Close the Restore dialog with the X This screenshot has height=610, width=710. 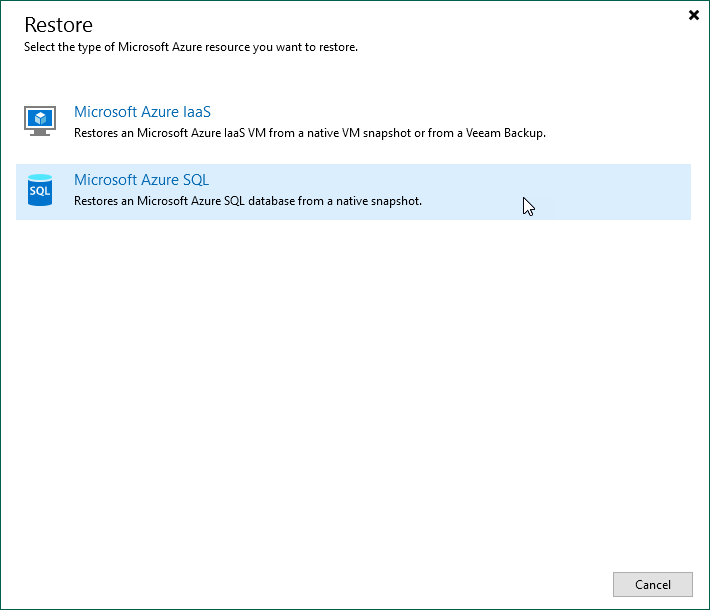(694, 15)
